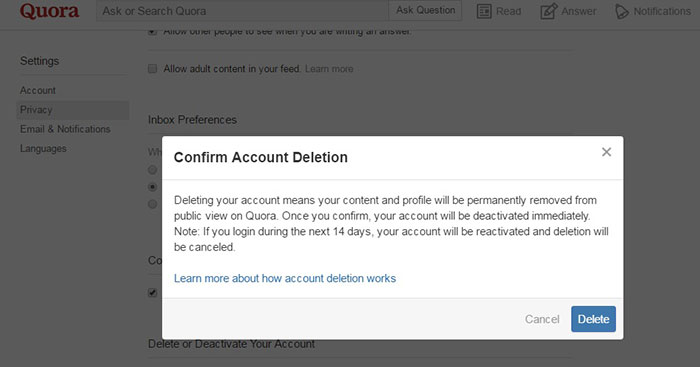This screenshot has height=367, width=700.
Task: Open Languages settings
Action: tap(43, 148)
